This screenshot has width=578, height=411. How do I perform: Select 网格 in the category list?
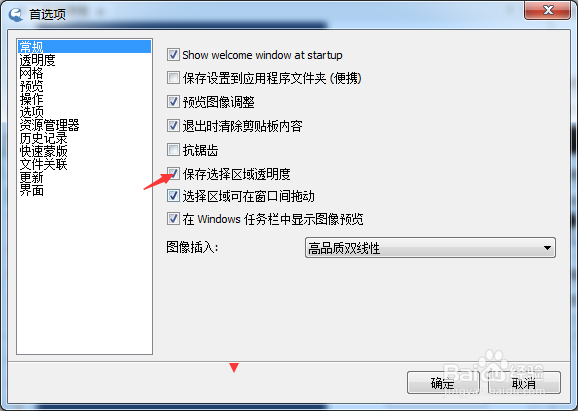pyautogui.click(x=31, y=73)
